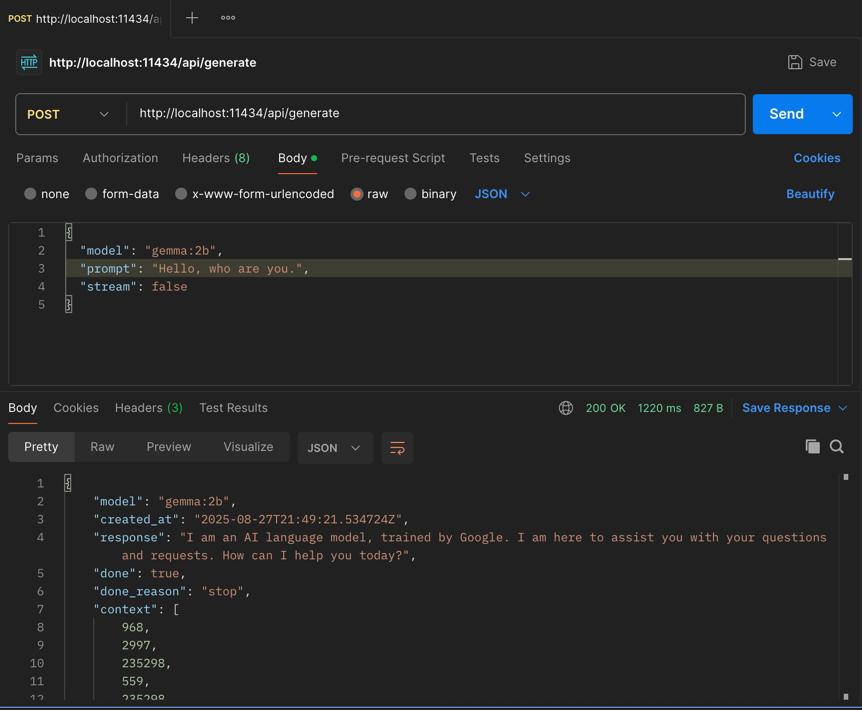Switch to the Params tab
862x710 pixels.
(x=37, y=158)
